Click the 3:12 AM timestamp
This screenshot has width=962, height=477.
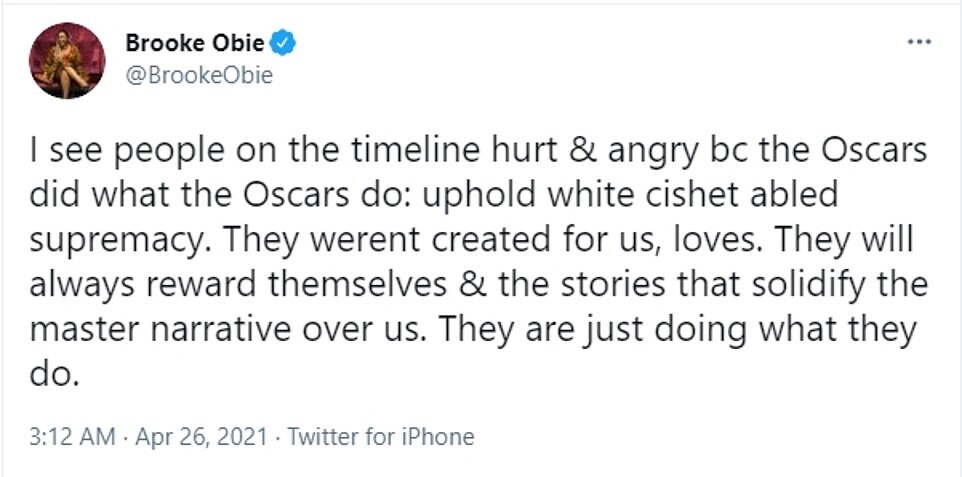72,437
